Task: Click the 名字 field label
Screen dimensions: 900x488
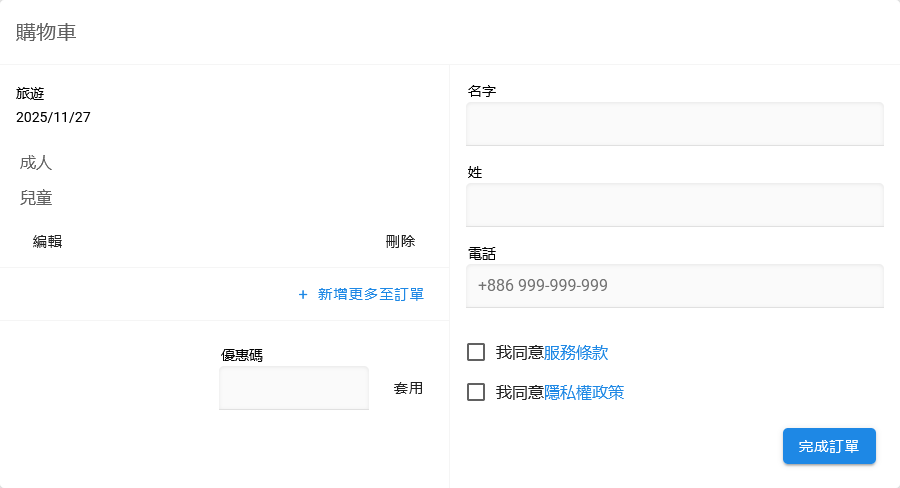Action: [482, 91]
